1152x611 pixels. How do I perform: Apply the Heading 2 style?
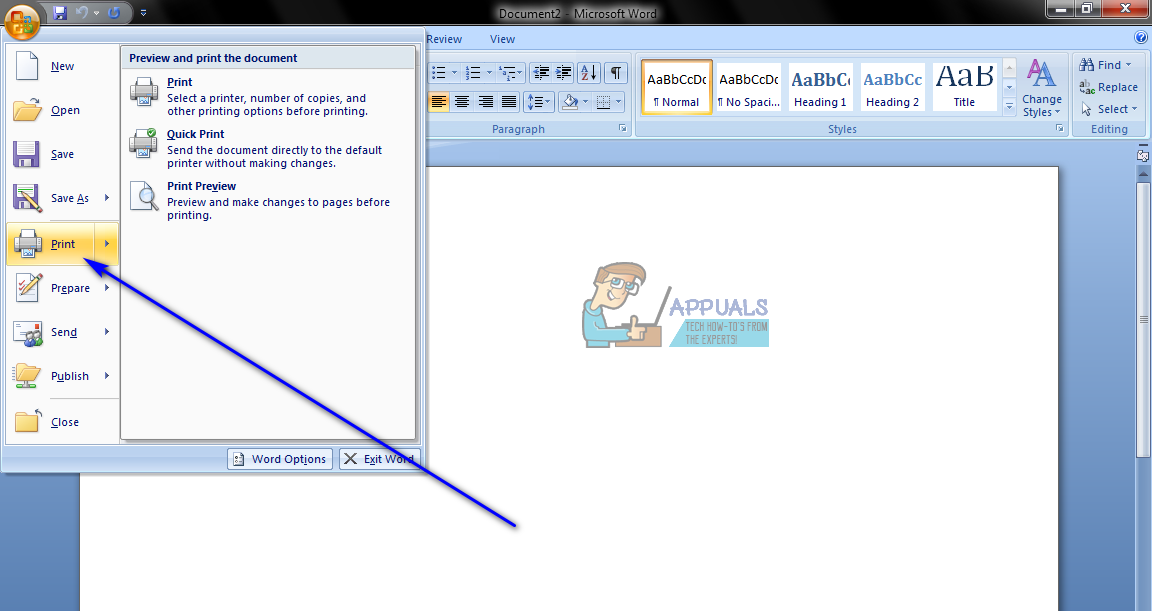(892, 87)
